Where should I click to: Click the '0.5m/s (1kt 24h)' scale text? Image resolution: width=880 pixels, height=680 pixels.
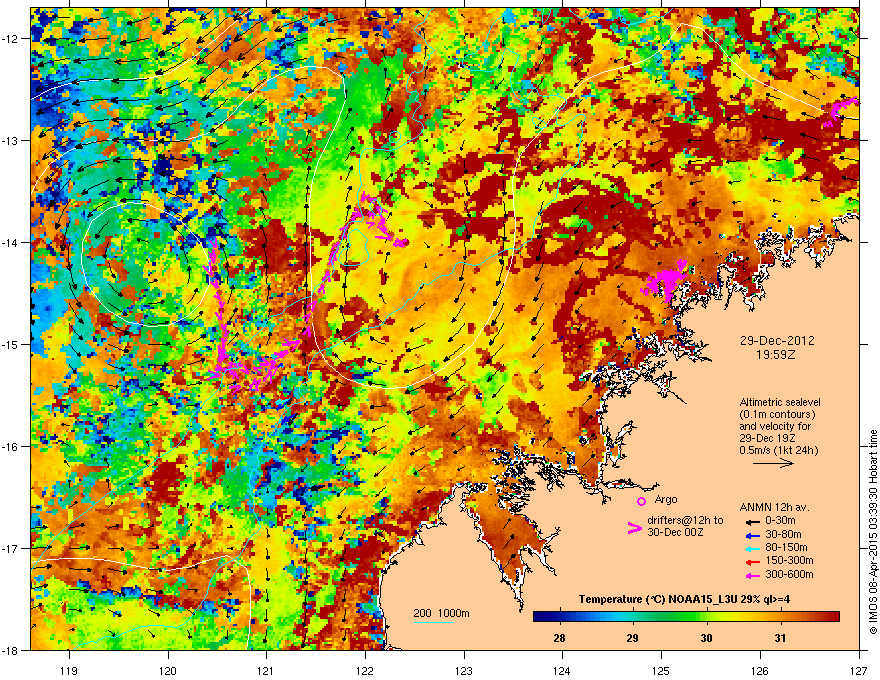(x=778, y=450)
